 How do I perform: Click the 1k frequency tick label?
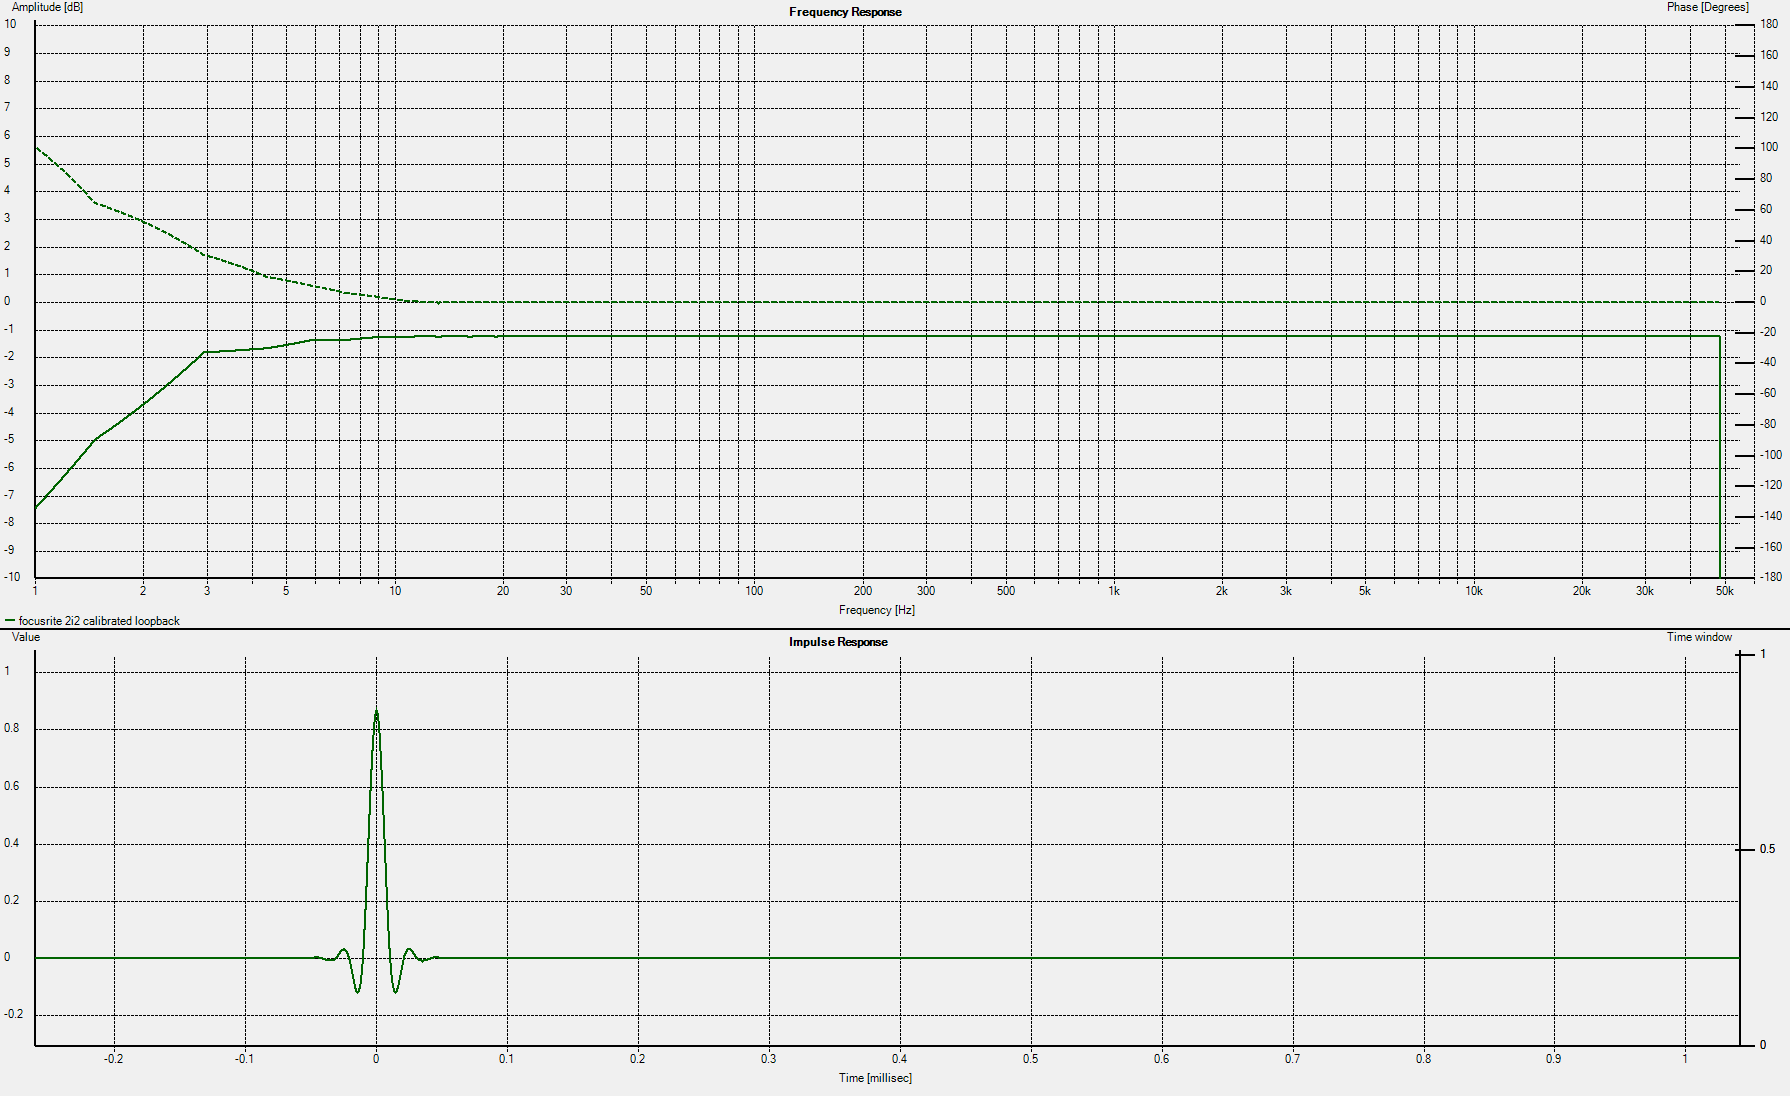click(x=1114, y=591)
